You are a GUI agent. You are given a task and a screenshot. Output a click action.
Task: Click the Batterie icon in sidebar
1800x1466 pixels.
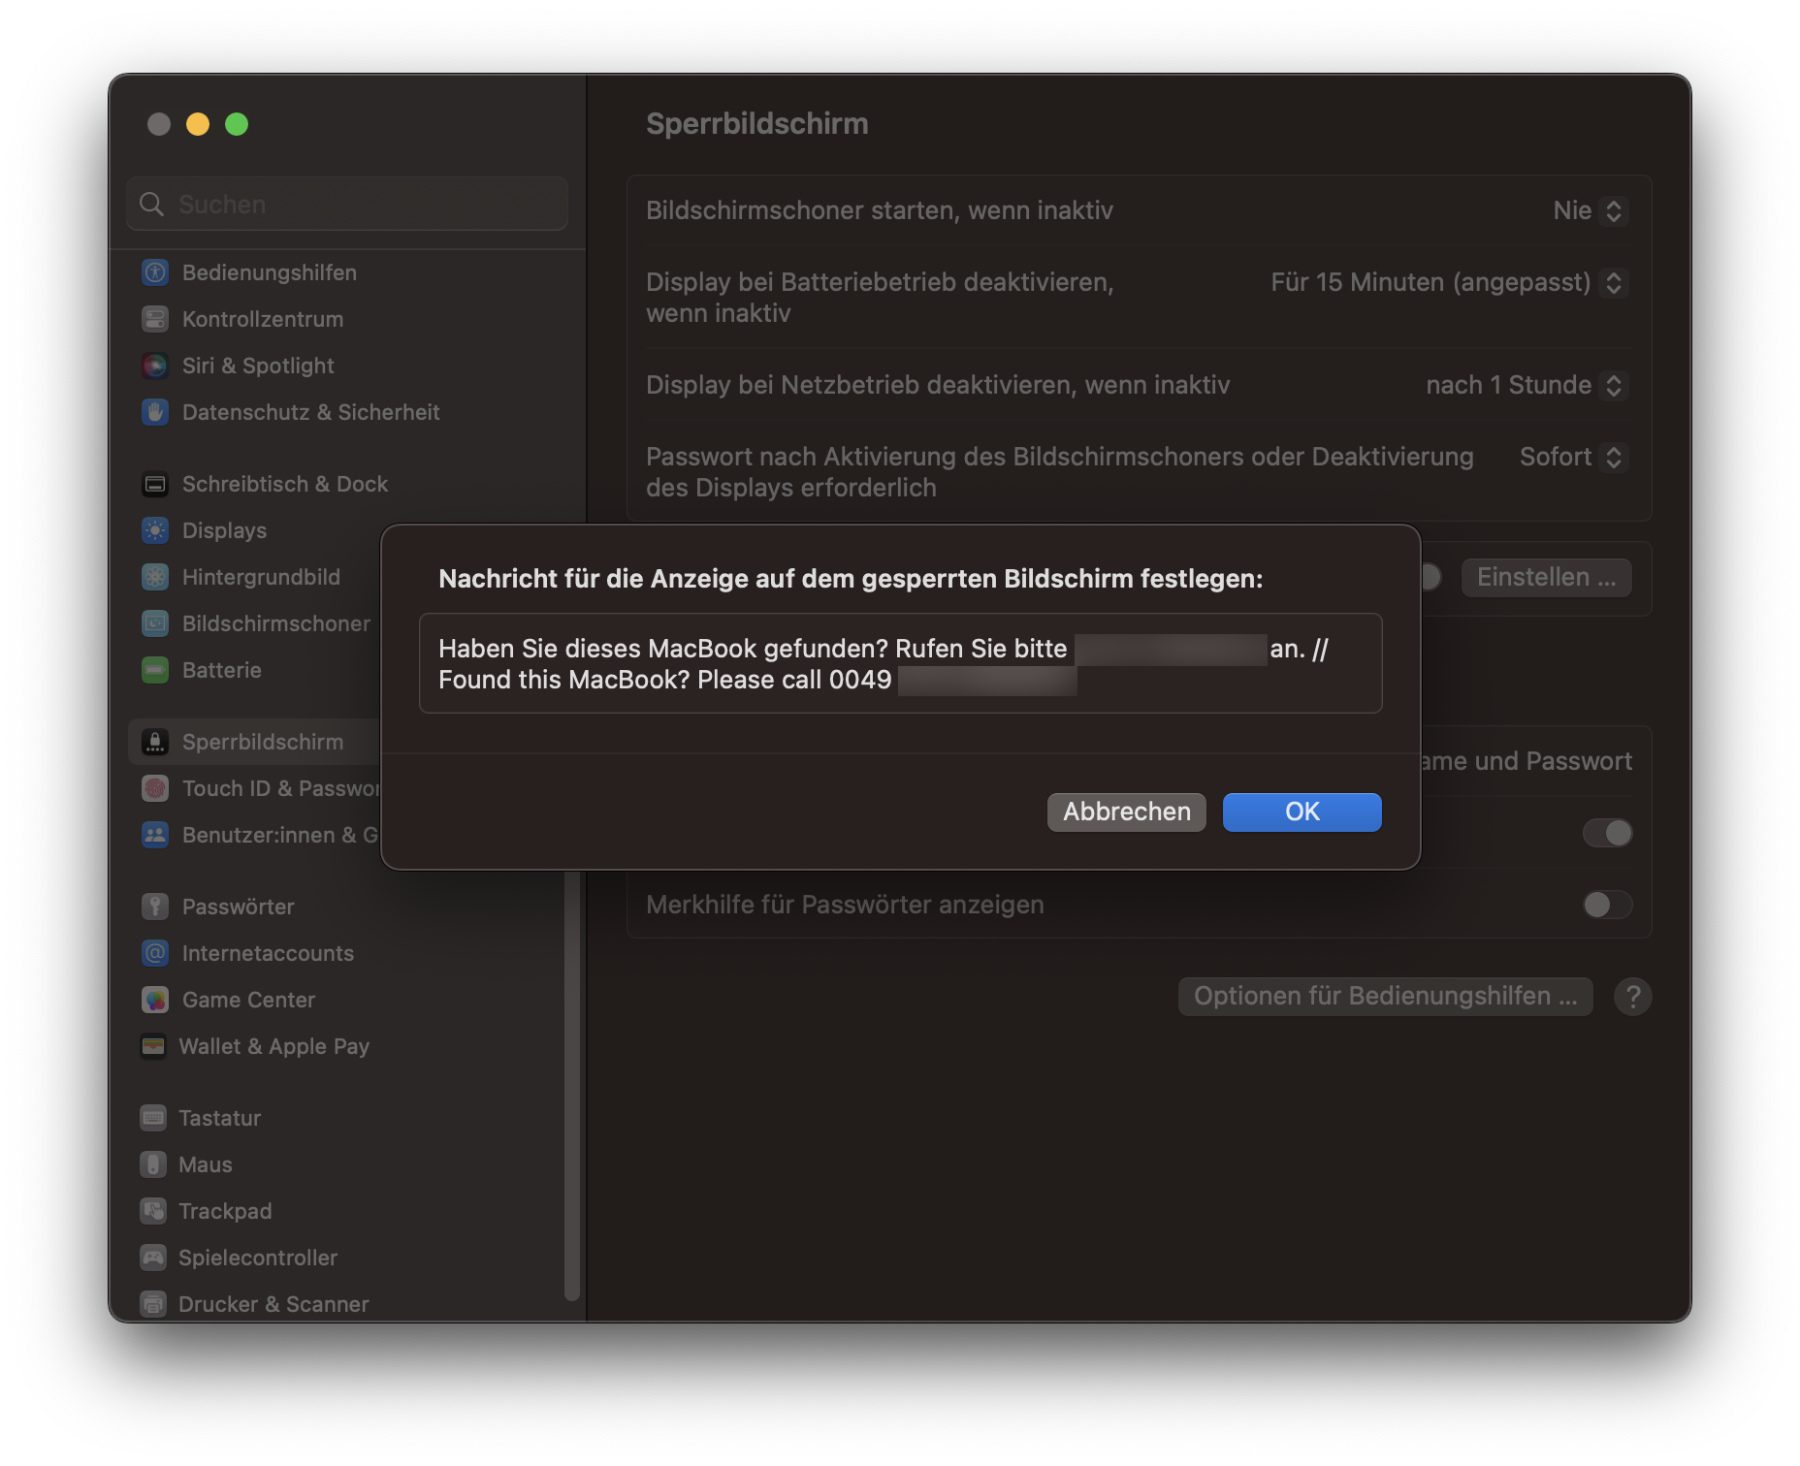[155, 670]
